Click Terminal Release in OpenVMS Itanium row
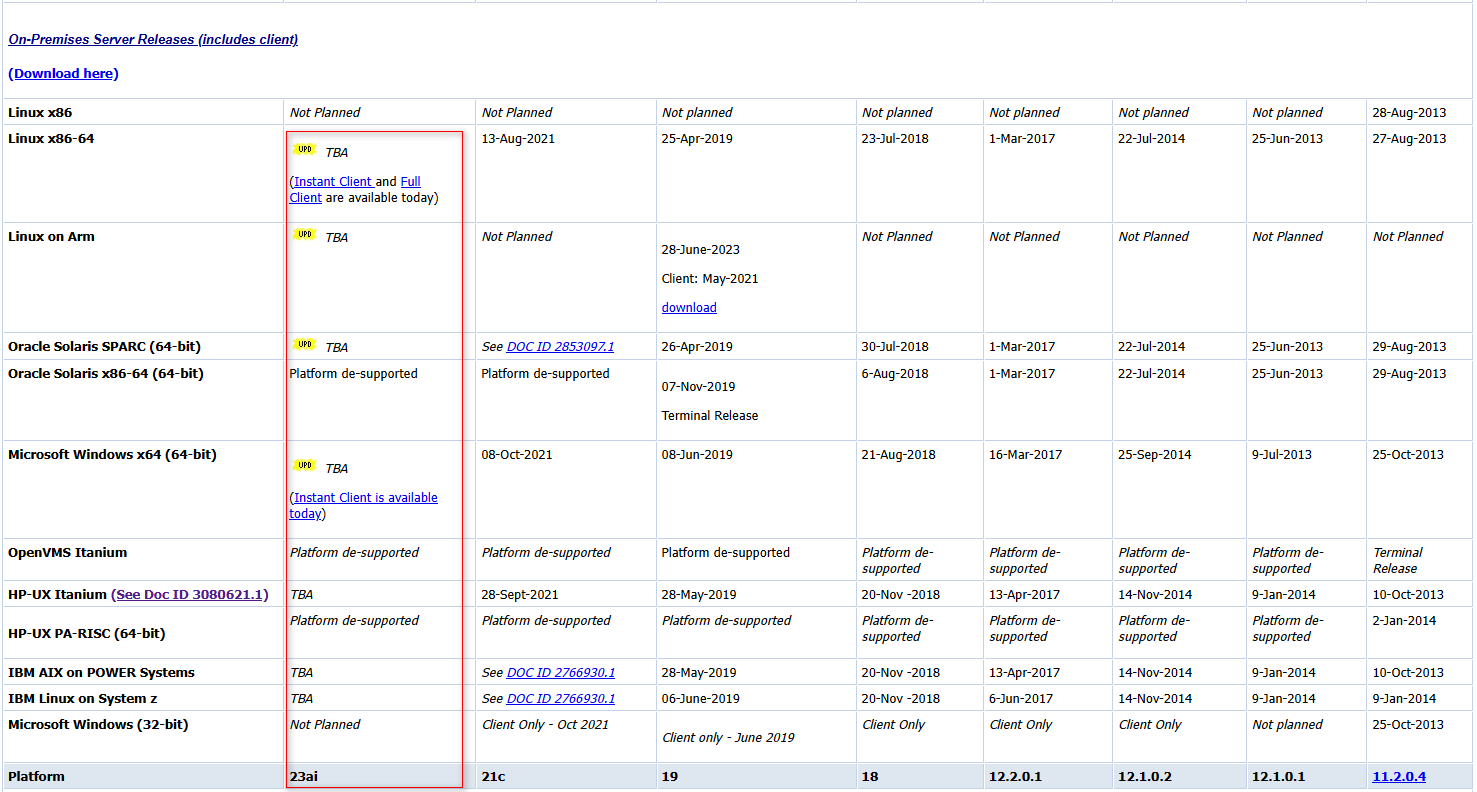The image size is (1477, 792). (x=1398, y=561)
